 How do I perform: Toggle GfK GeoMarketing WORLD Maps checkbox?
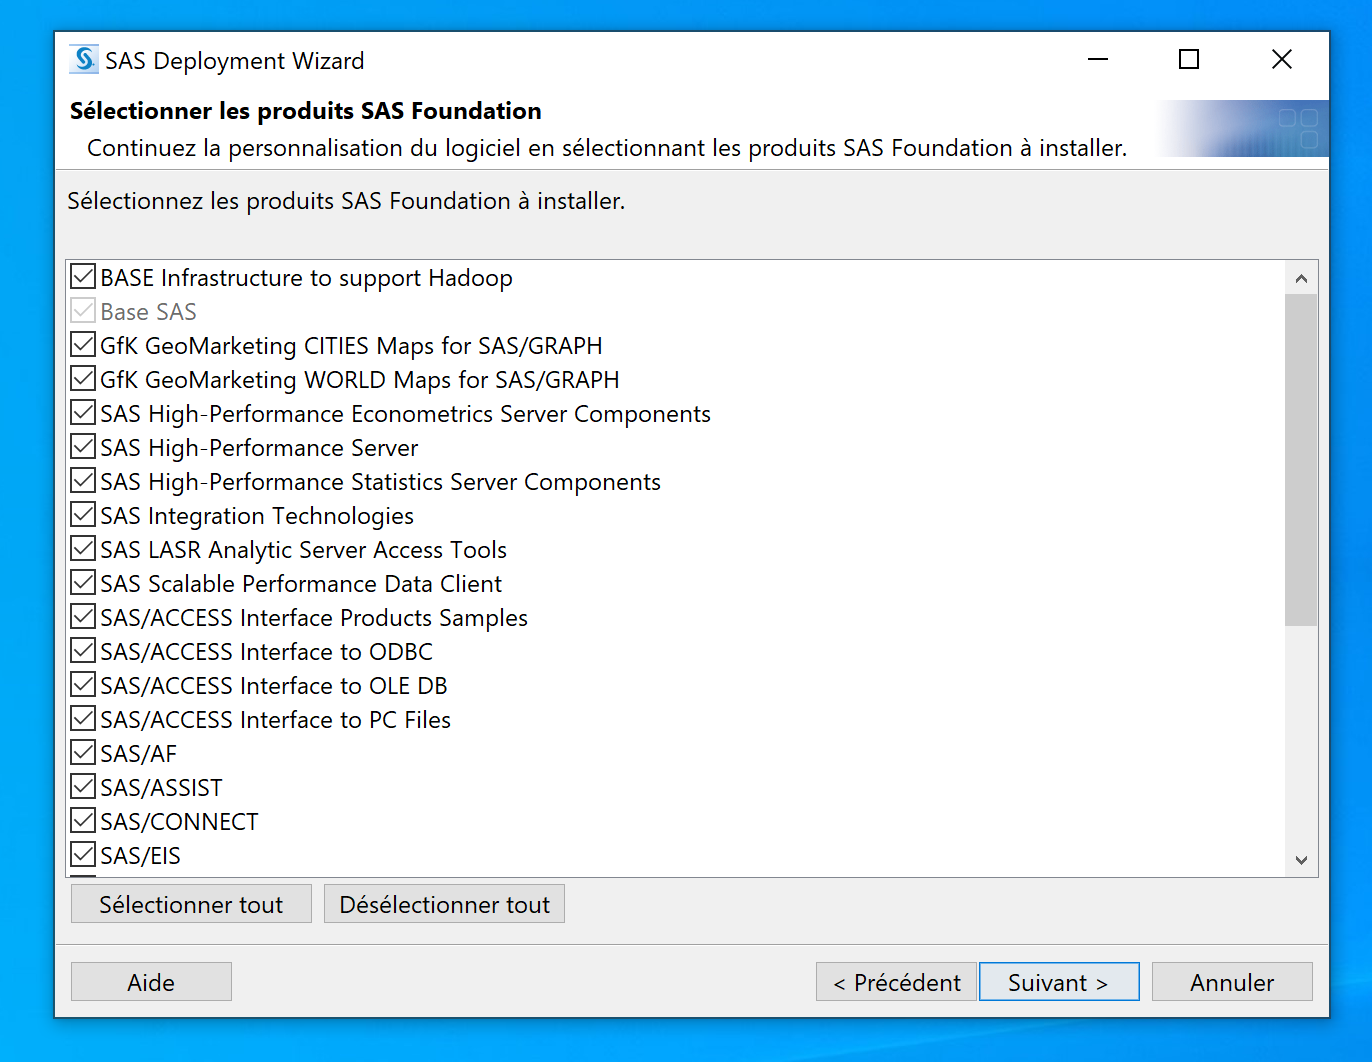pos(84,379)
